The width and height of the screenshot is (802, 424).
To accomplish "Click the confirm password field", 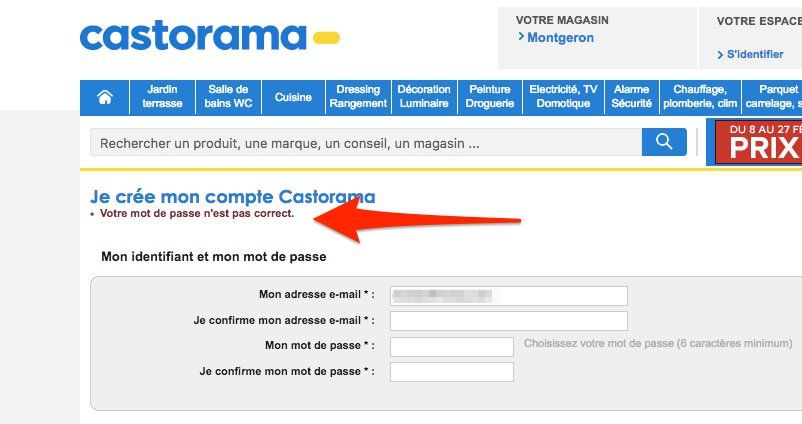I will (x=451, y=372).
